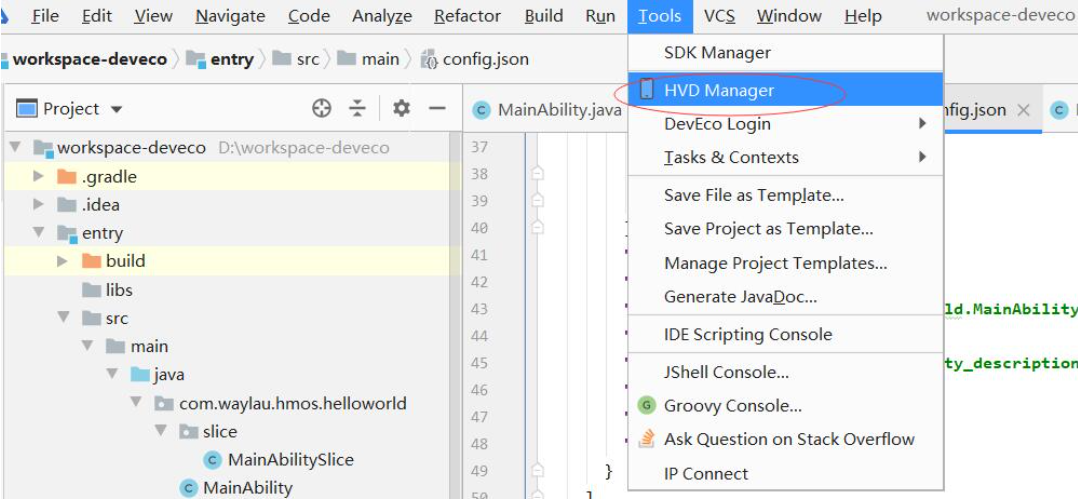Open the Project view dropdown arrow

(117, 109)
